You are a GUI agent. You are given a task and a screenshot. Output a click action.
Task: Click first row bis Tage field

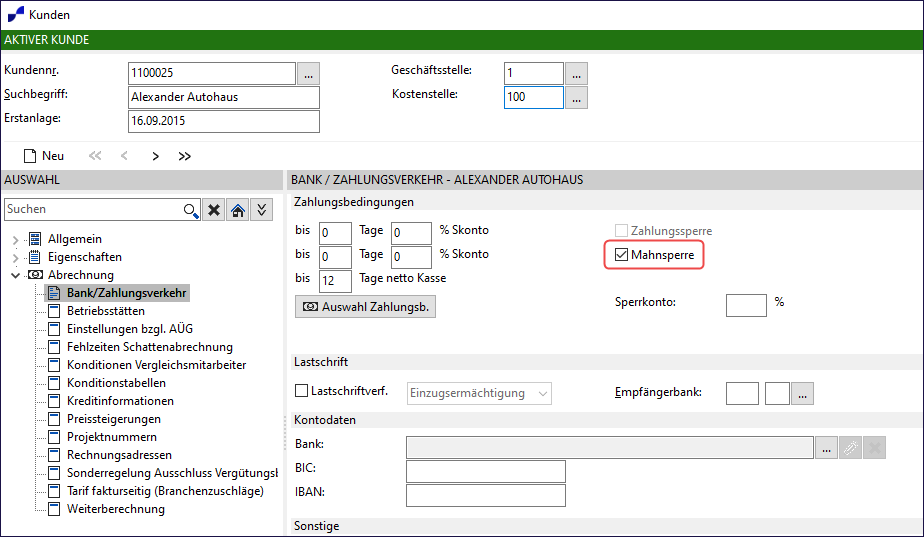pos(335,233)
